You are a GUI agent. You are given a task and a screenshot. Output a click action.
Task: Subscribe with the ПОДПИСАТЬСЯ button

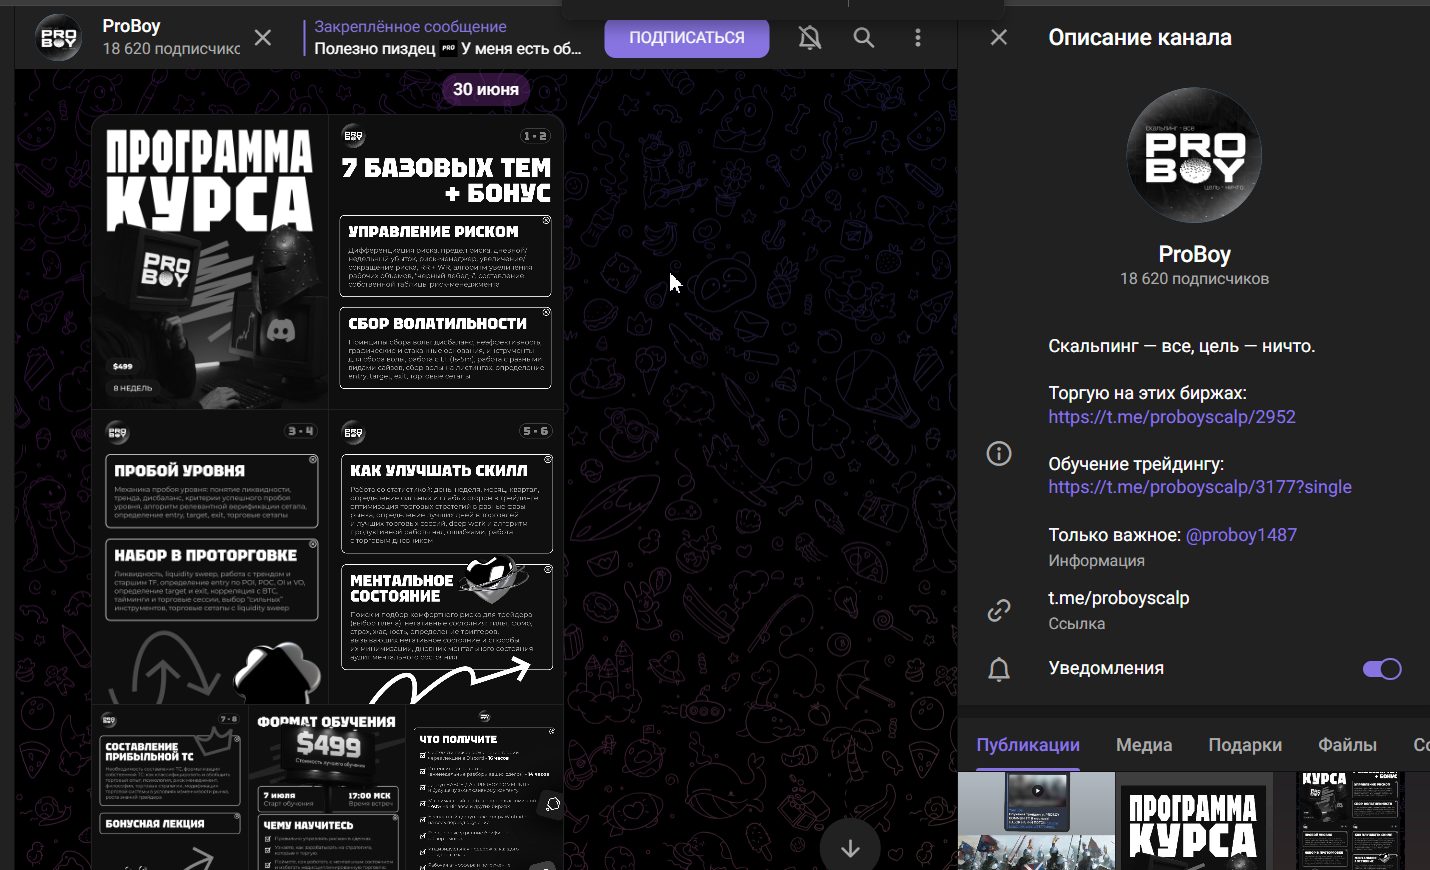(x=687, y=38)
